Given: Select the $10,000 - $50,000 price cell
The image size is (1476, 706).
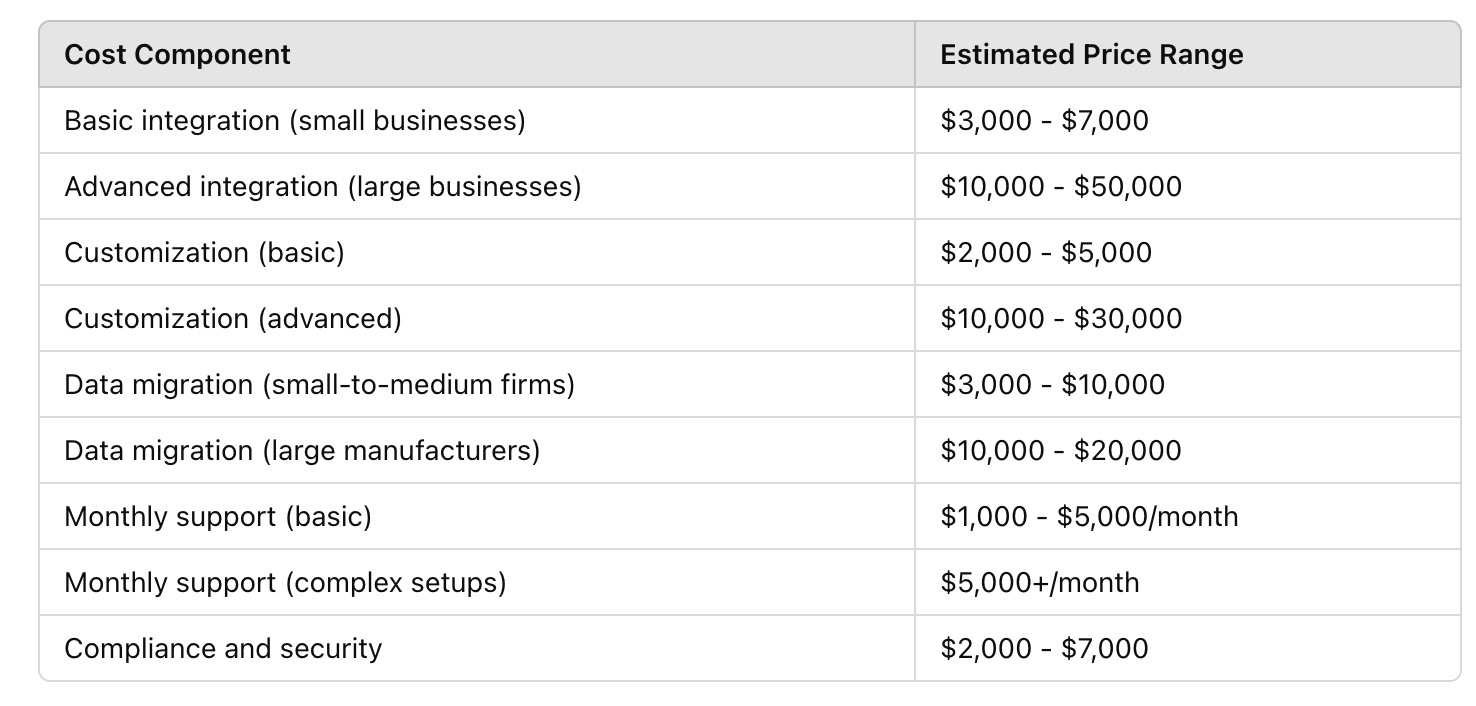Looking at the screenshot, I should 1187,186.
